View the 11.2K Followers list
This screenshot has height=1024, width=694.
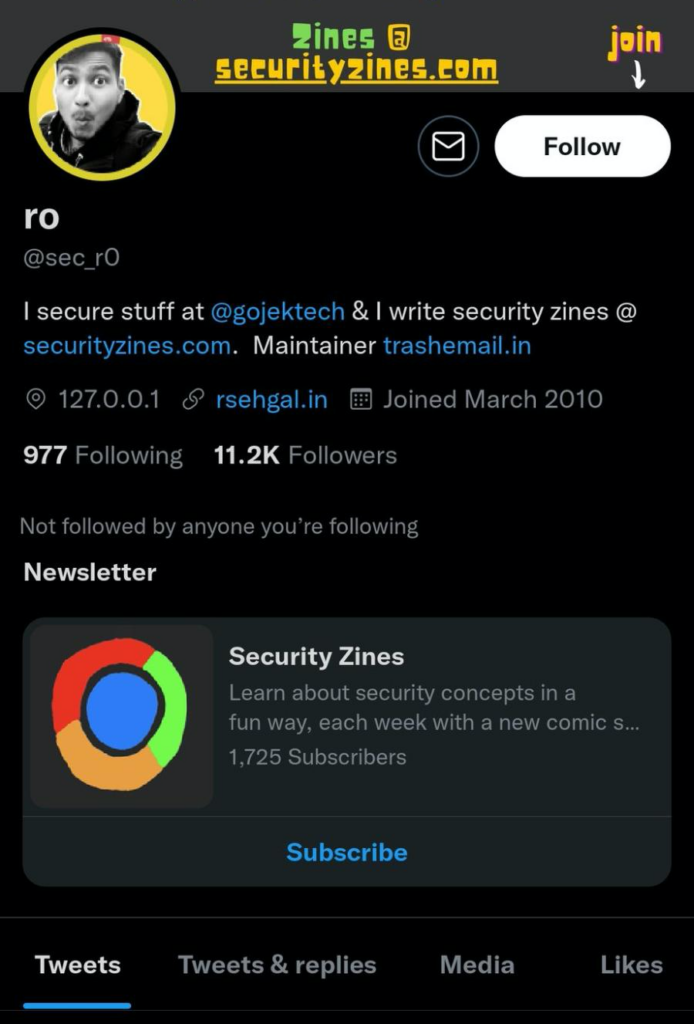305,456
